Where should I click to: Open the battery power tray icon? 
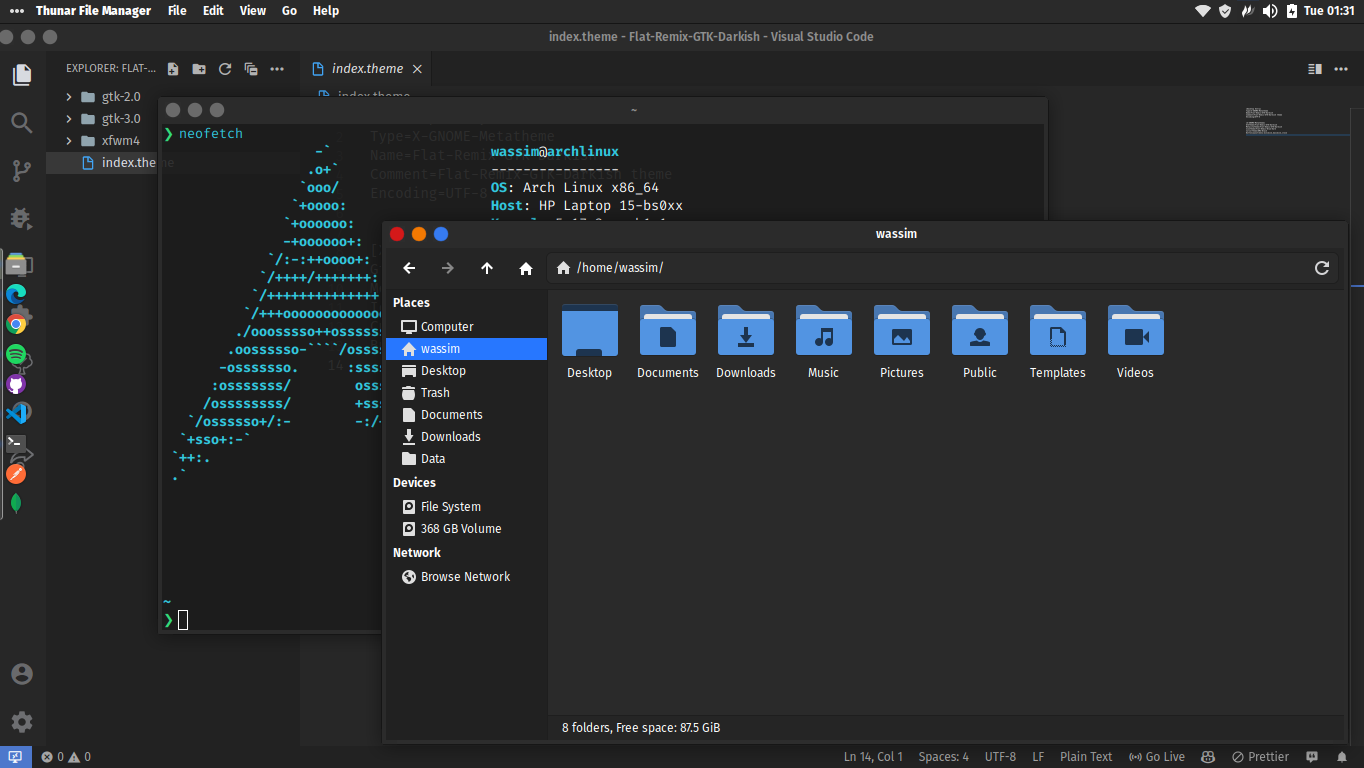tap(1292, 11)
